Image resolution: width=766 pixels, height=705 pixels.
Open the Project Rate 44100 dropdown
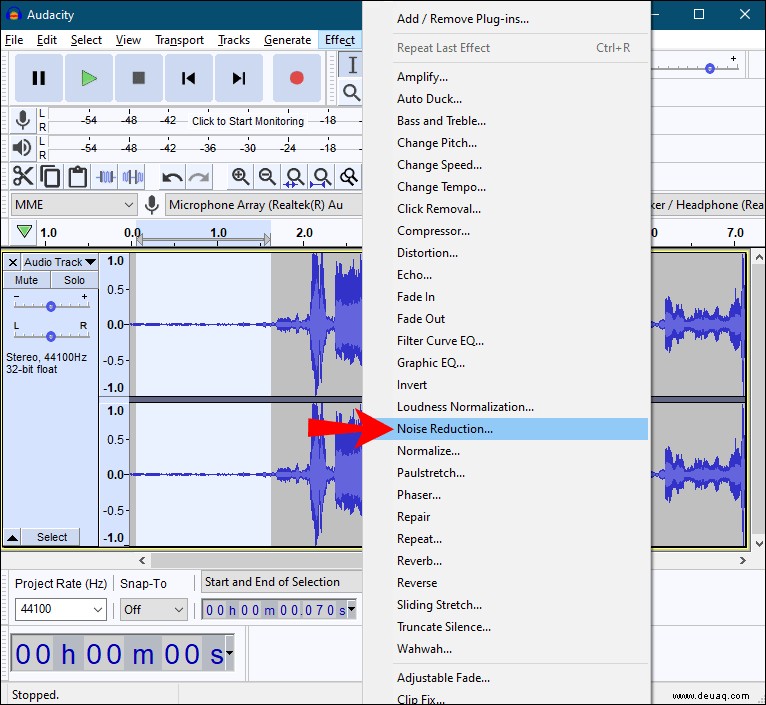61,609
